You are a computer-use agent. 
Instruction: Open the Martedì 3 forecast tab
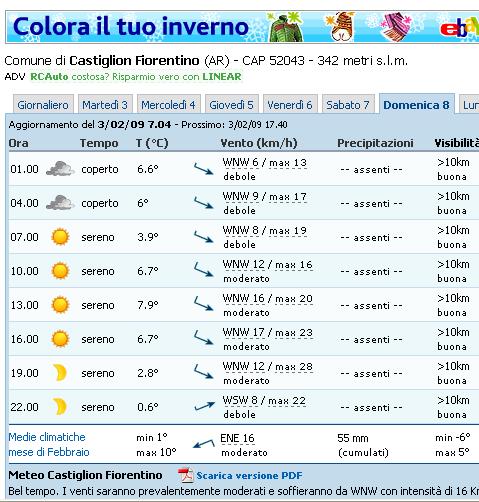point(105,105)
